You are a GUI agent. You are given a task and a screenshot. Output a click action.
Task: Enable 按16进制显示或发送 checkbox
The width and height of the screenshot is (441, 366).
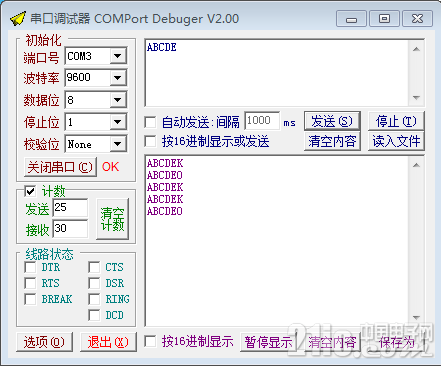click(x=150, y=141)
